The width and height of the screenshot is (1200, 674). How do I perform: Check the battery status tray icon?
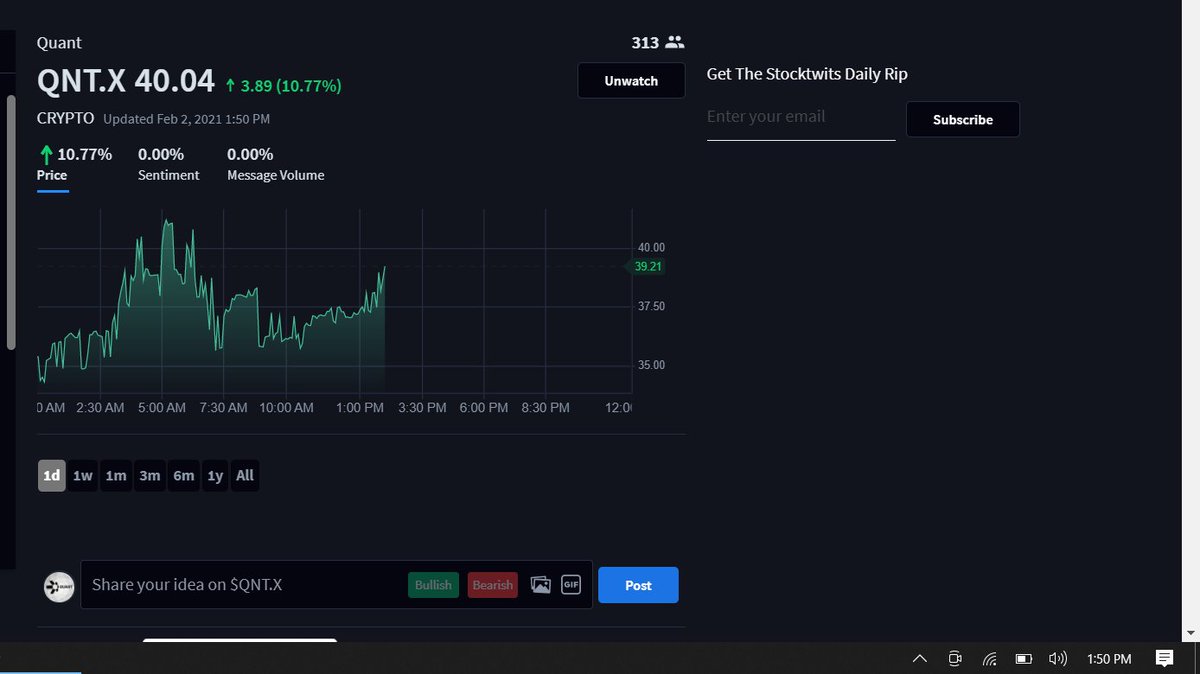click(1023, 659)
